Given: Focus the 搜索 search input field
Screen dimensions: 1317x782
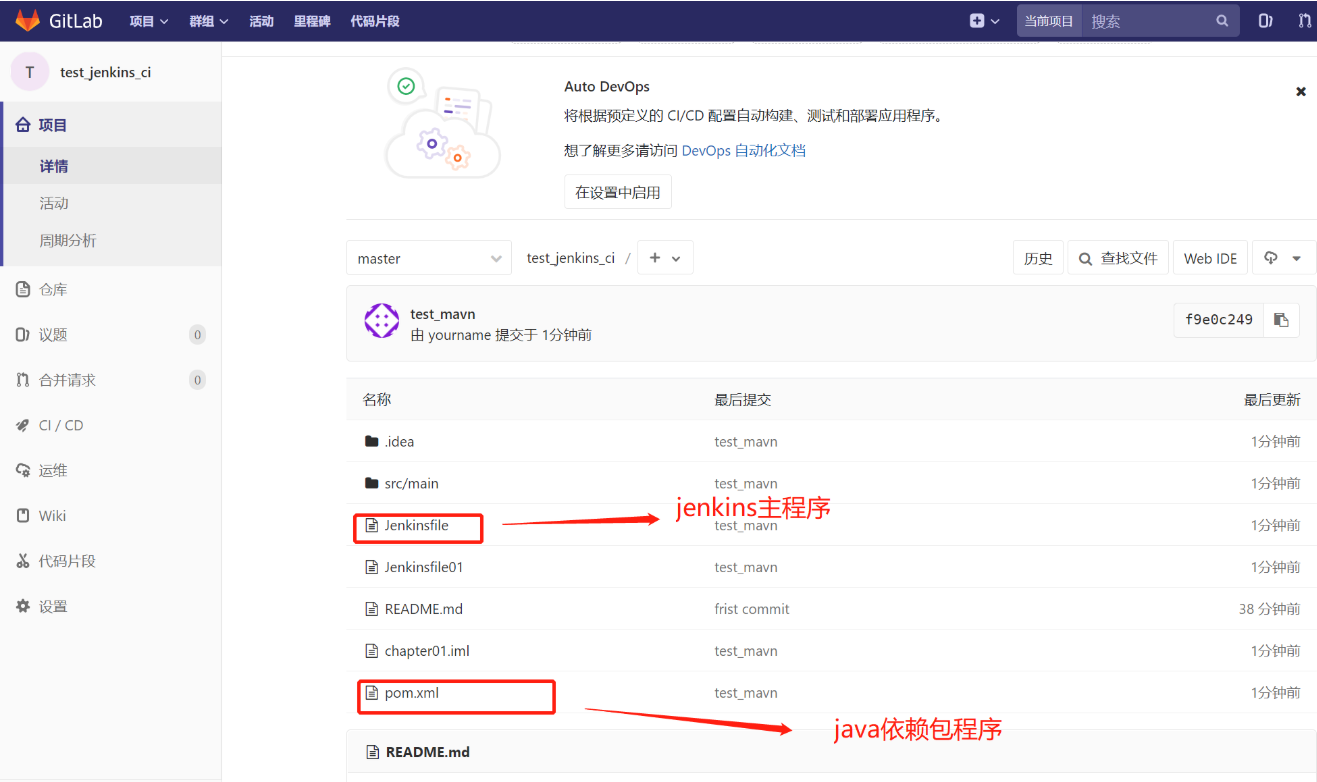Looking at the screenshot, I should (x=1148, y=21).
